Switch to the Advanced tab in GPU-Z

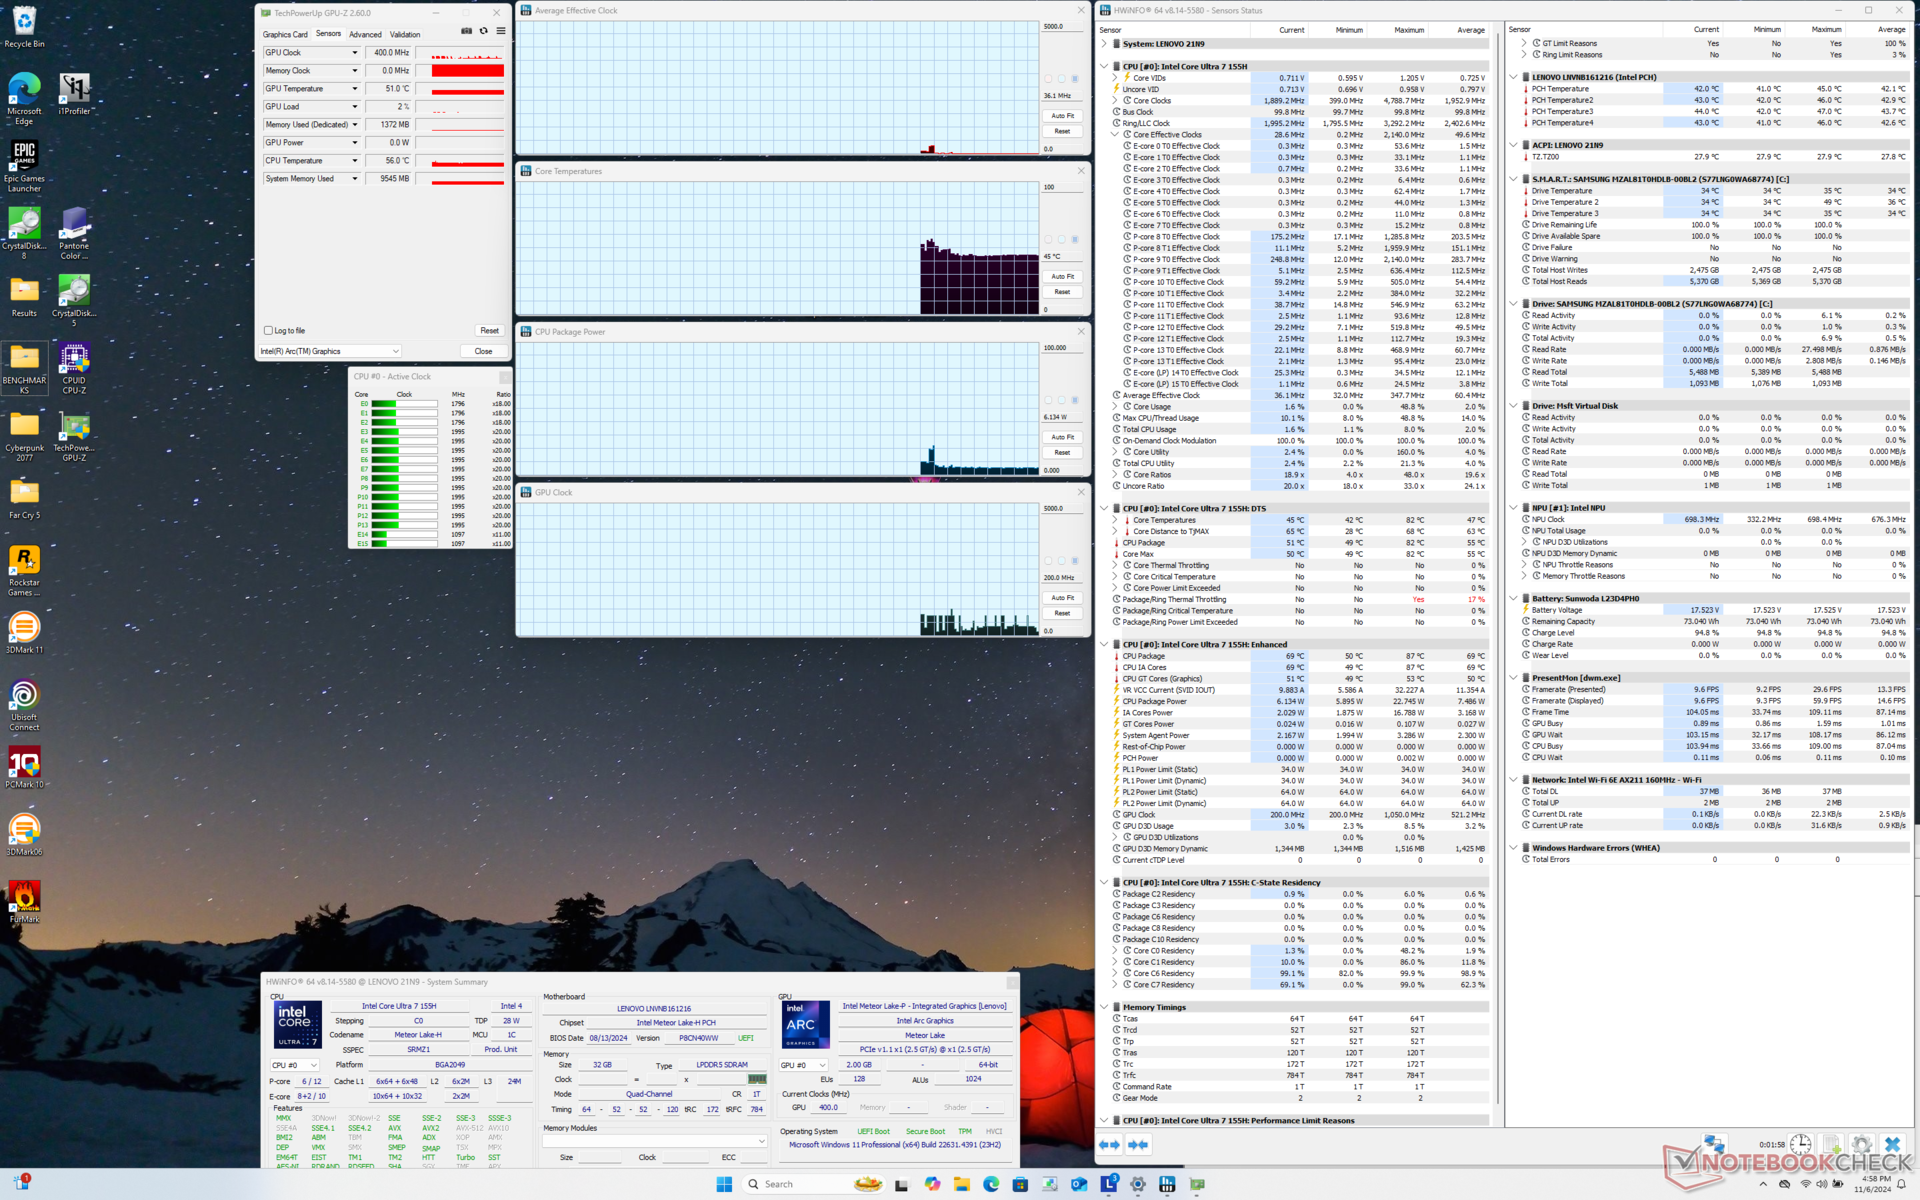click(x=365, y=35)
